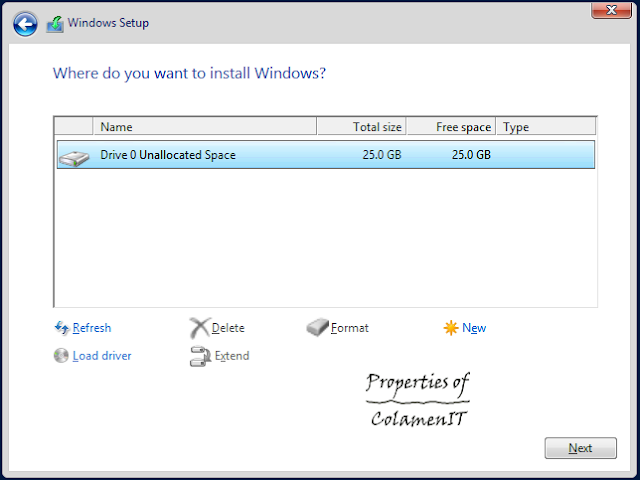The height and width of the screenshot is (480, 640).
Task: Sort by the Type column header
Action: (x=546, y=127)
